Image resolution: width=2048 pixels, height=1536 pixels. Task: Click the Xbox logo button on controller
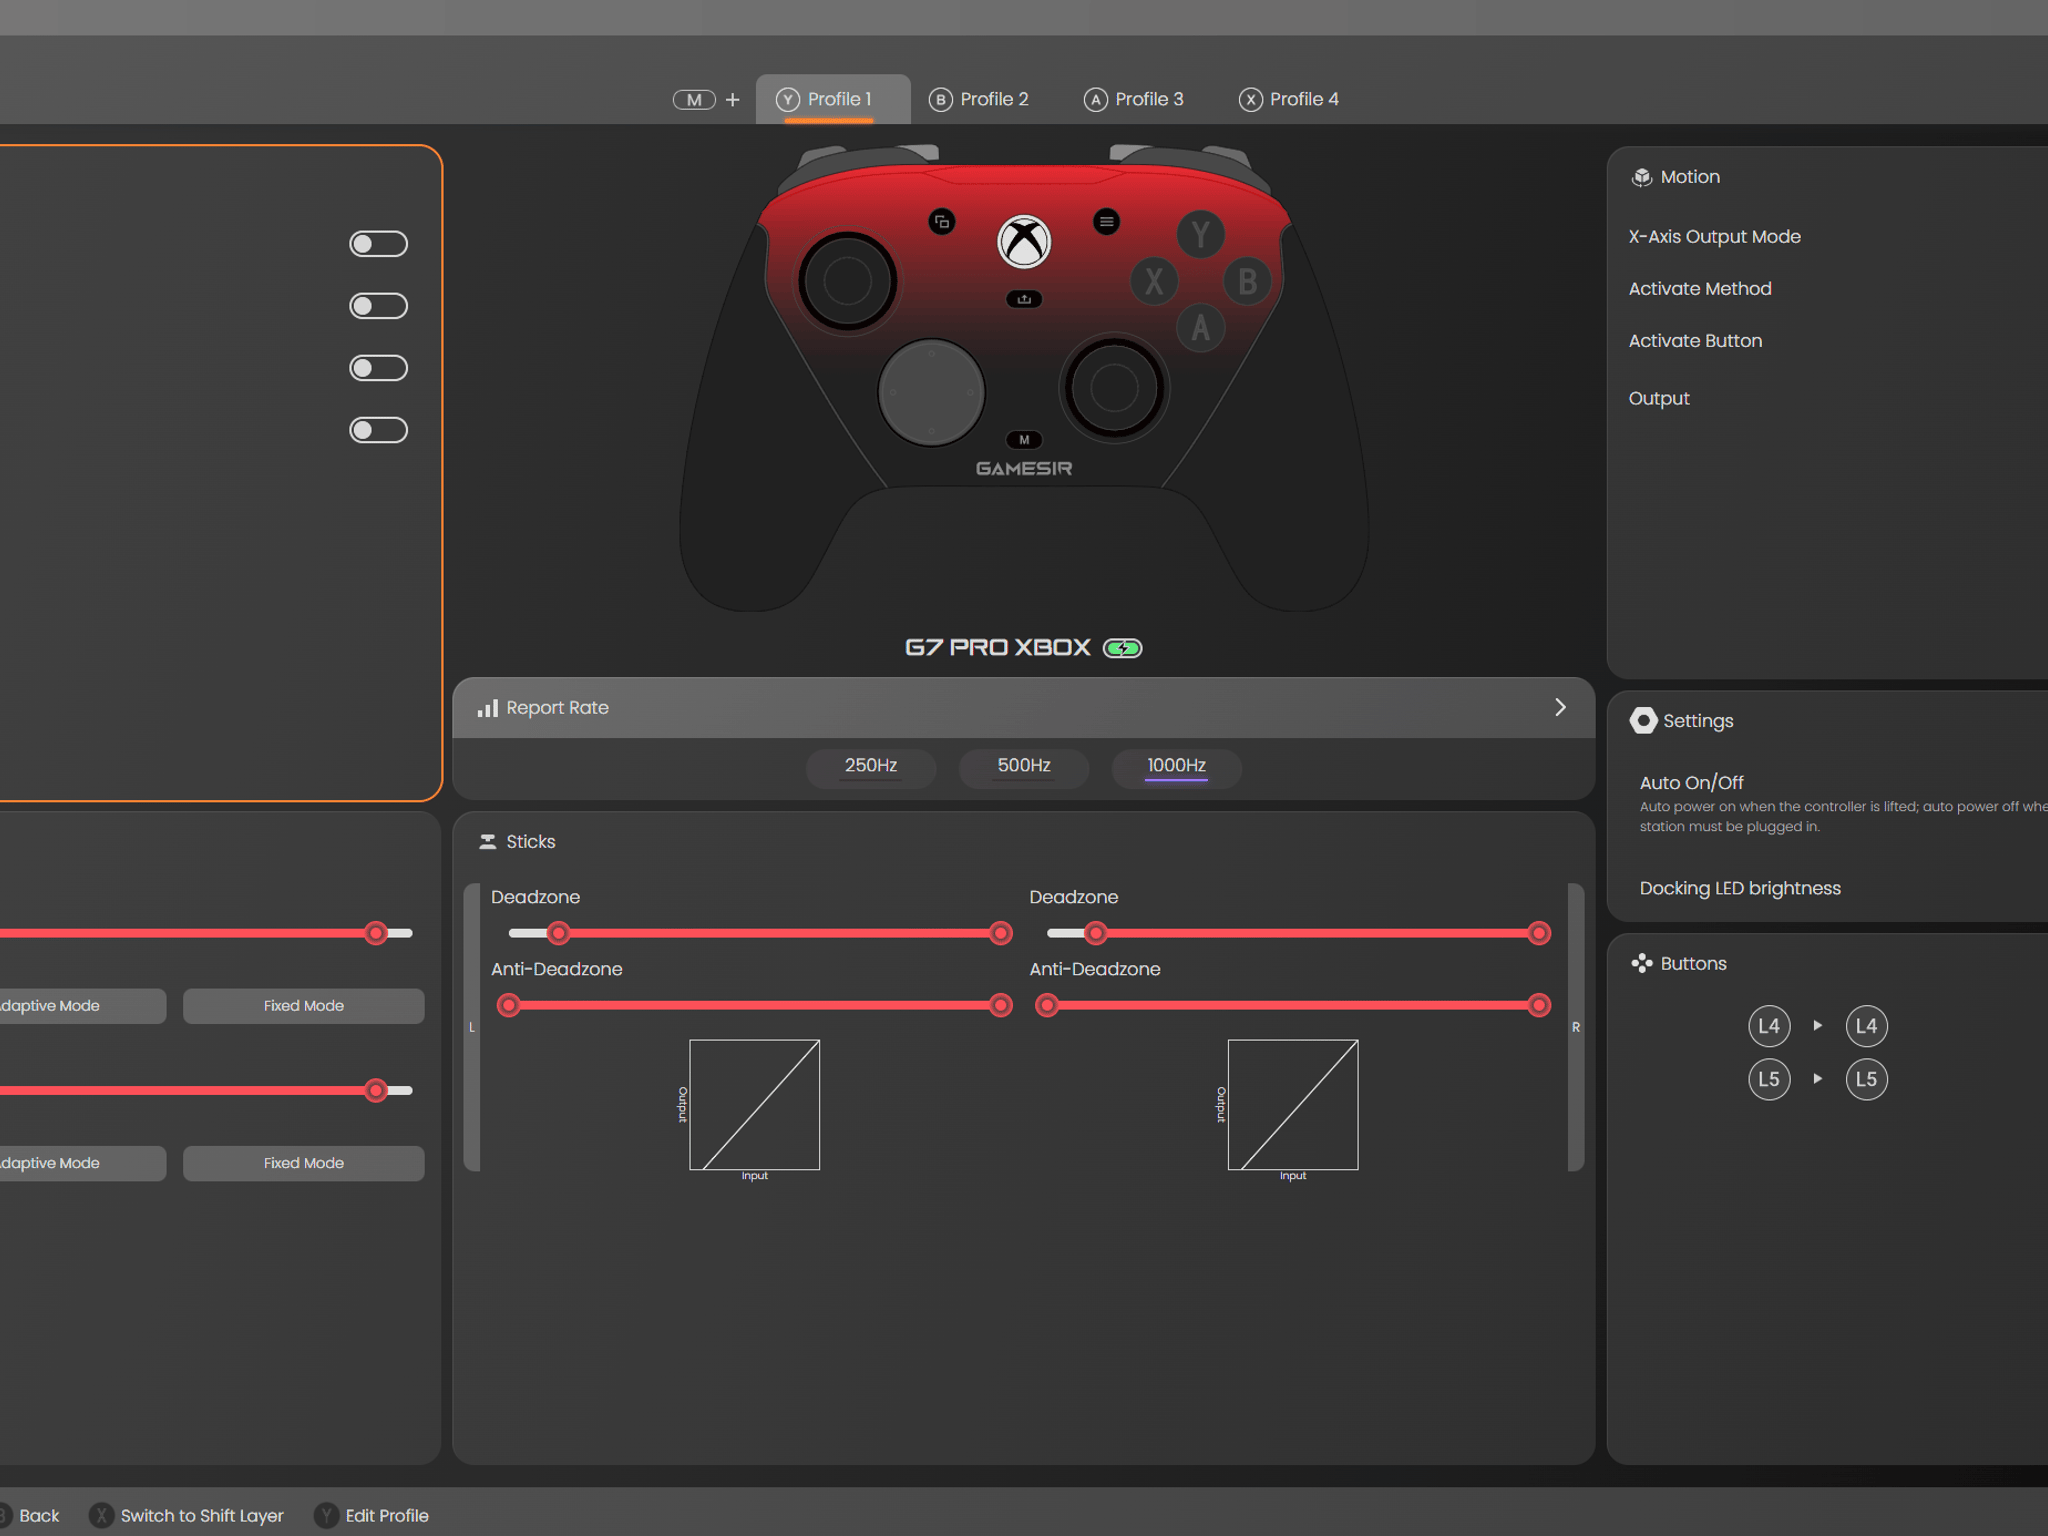pos(1024,242)
